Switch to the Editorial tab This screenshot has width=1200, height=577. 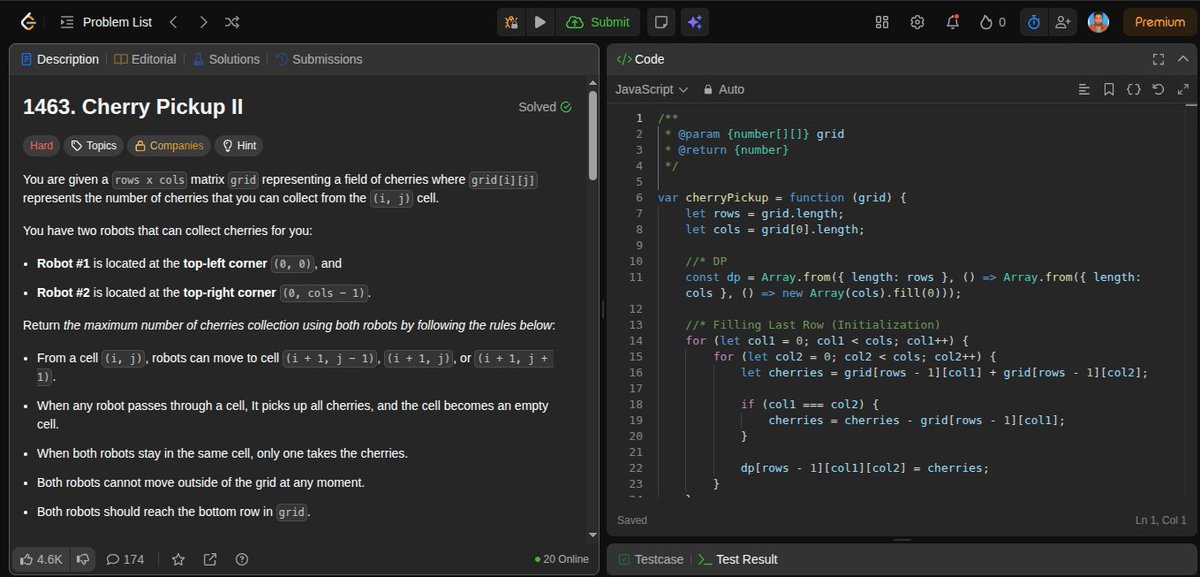click(x=145, y=59)
